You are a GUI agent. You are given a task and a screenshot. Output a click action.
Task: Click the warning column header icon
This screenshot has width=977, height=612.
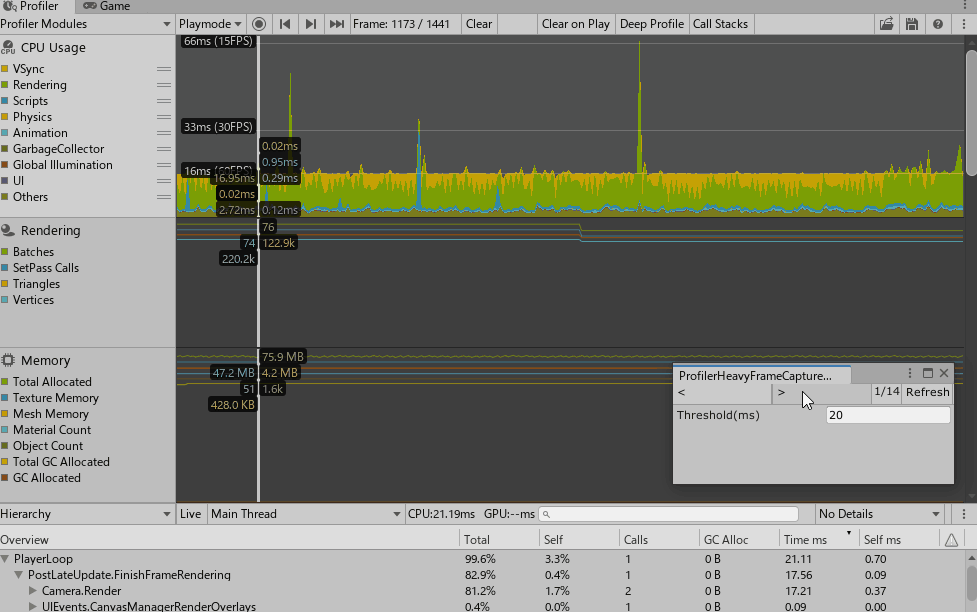pos(951,540)
